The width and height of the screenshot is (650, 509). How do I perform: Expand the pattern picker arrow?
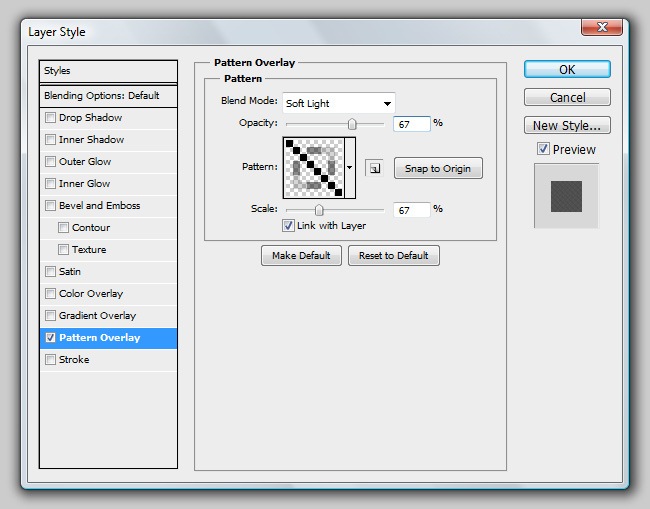point(350,168)
